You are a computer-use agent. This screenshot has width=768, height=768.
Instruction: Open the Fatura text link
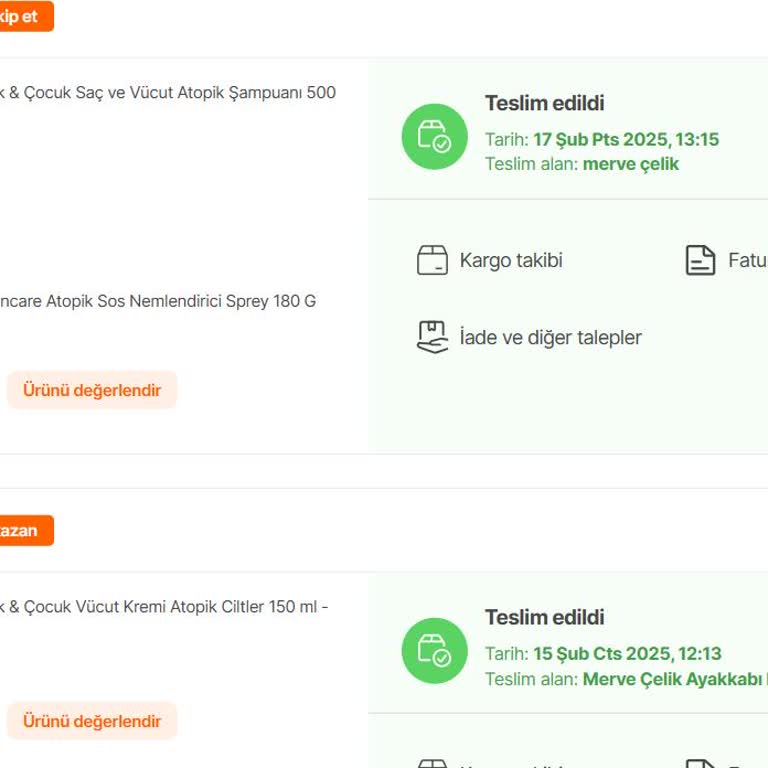tap(746, 261)
